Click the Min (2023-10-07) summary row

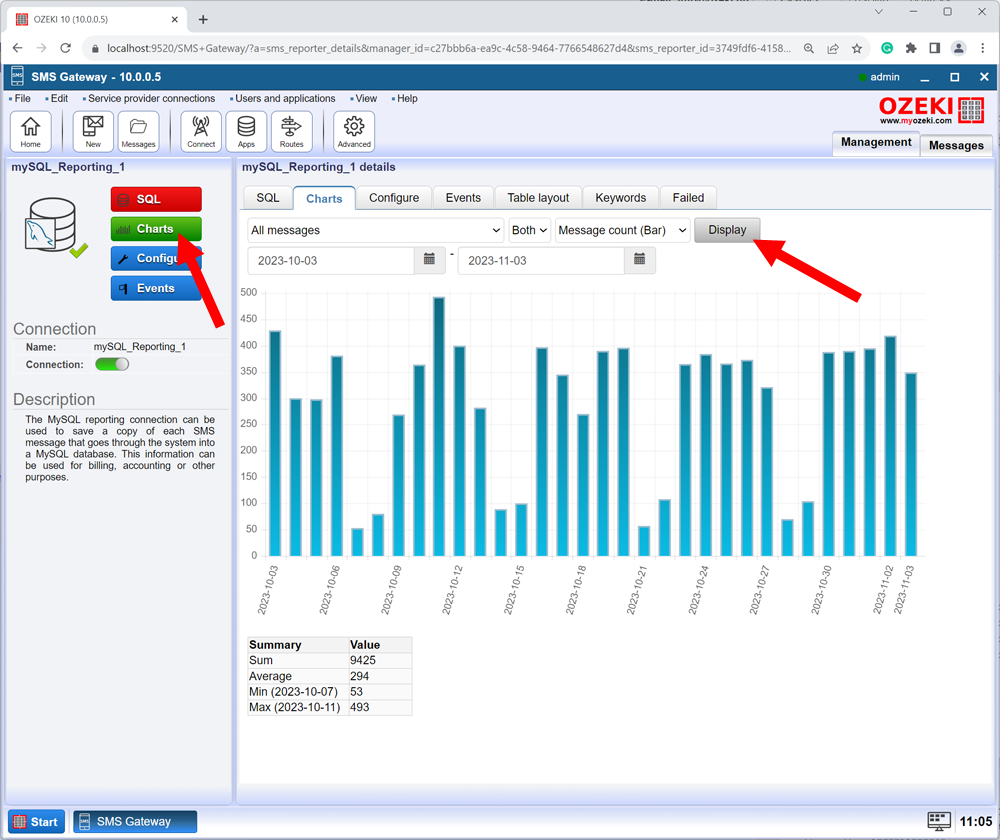[x=330, y=691]
